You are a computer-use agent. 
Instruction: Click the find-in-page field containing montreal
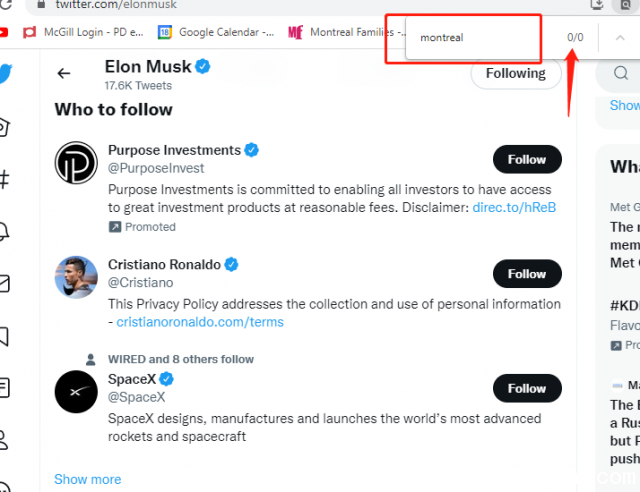tap(473, 38)
